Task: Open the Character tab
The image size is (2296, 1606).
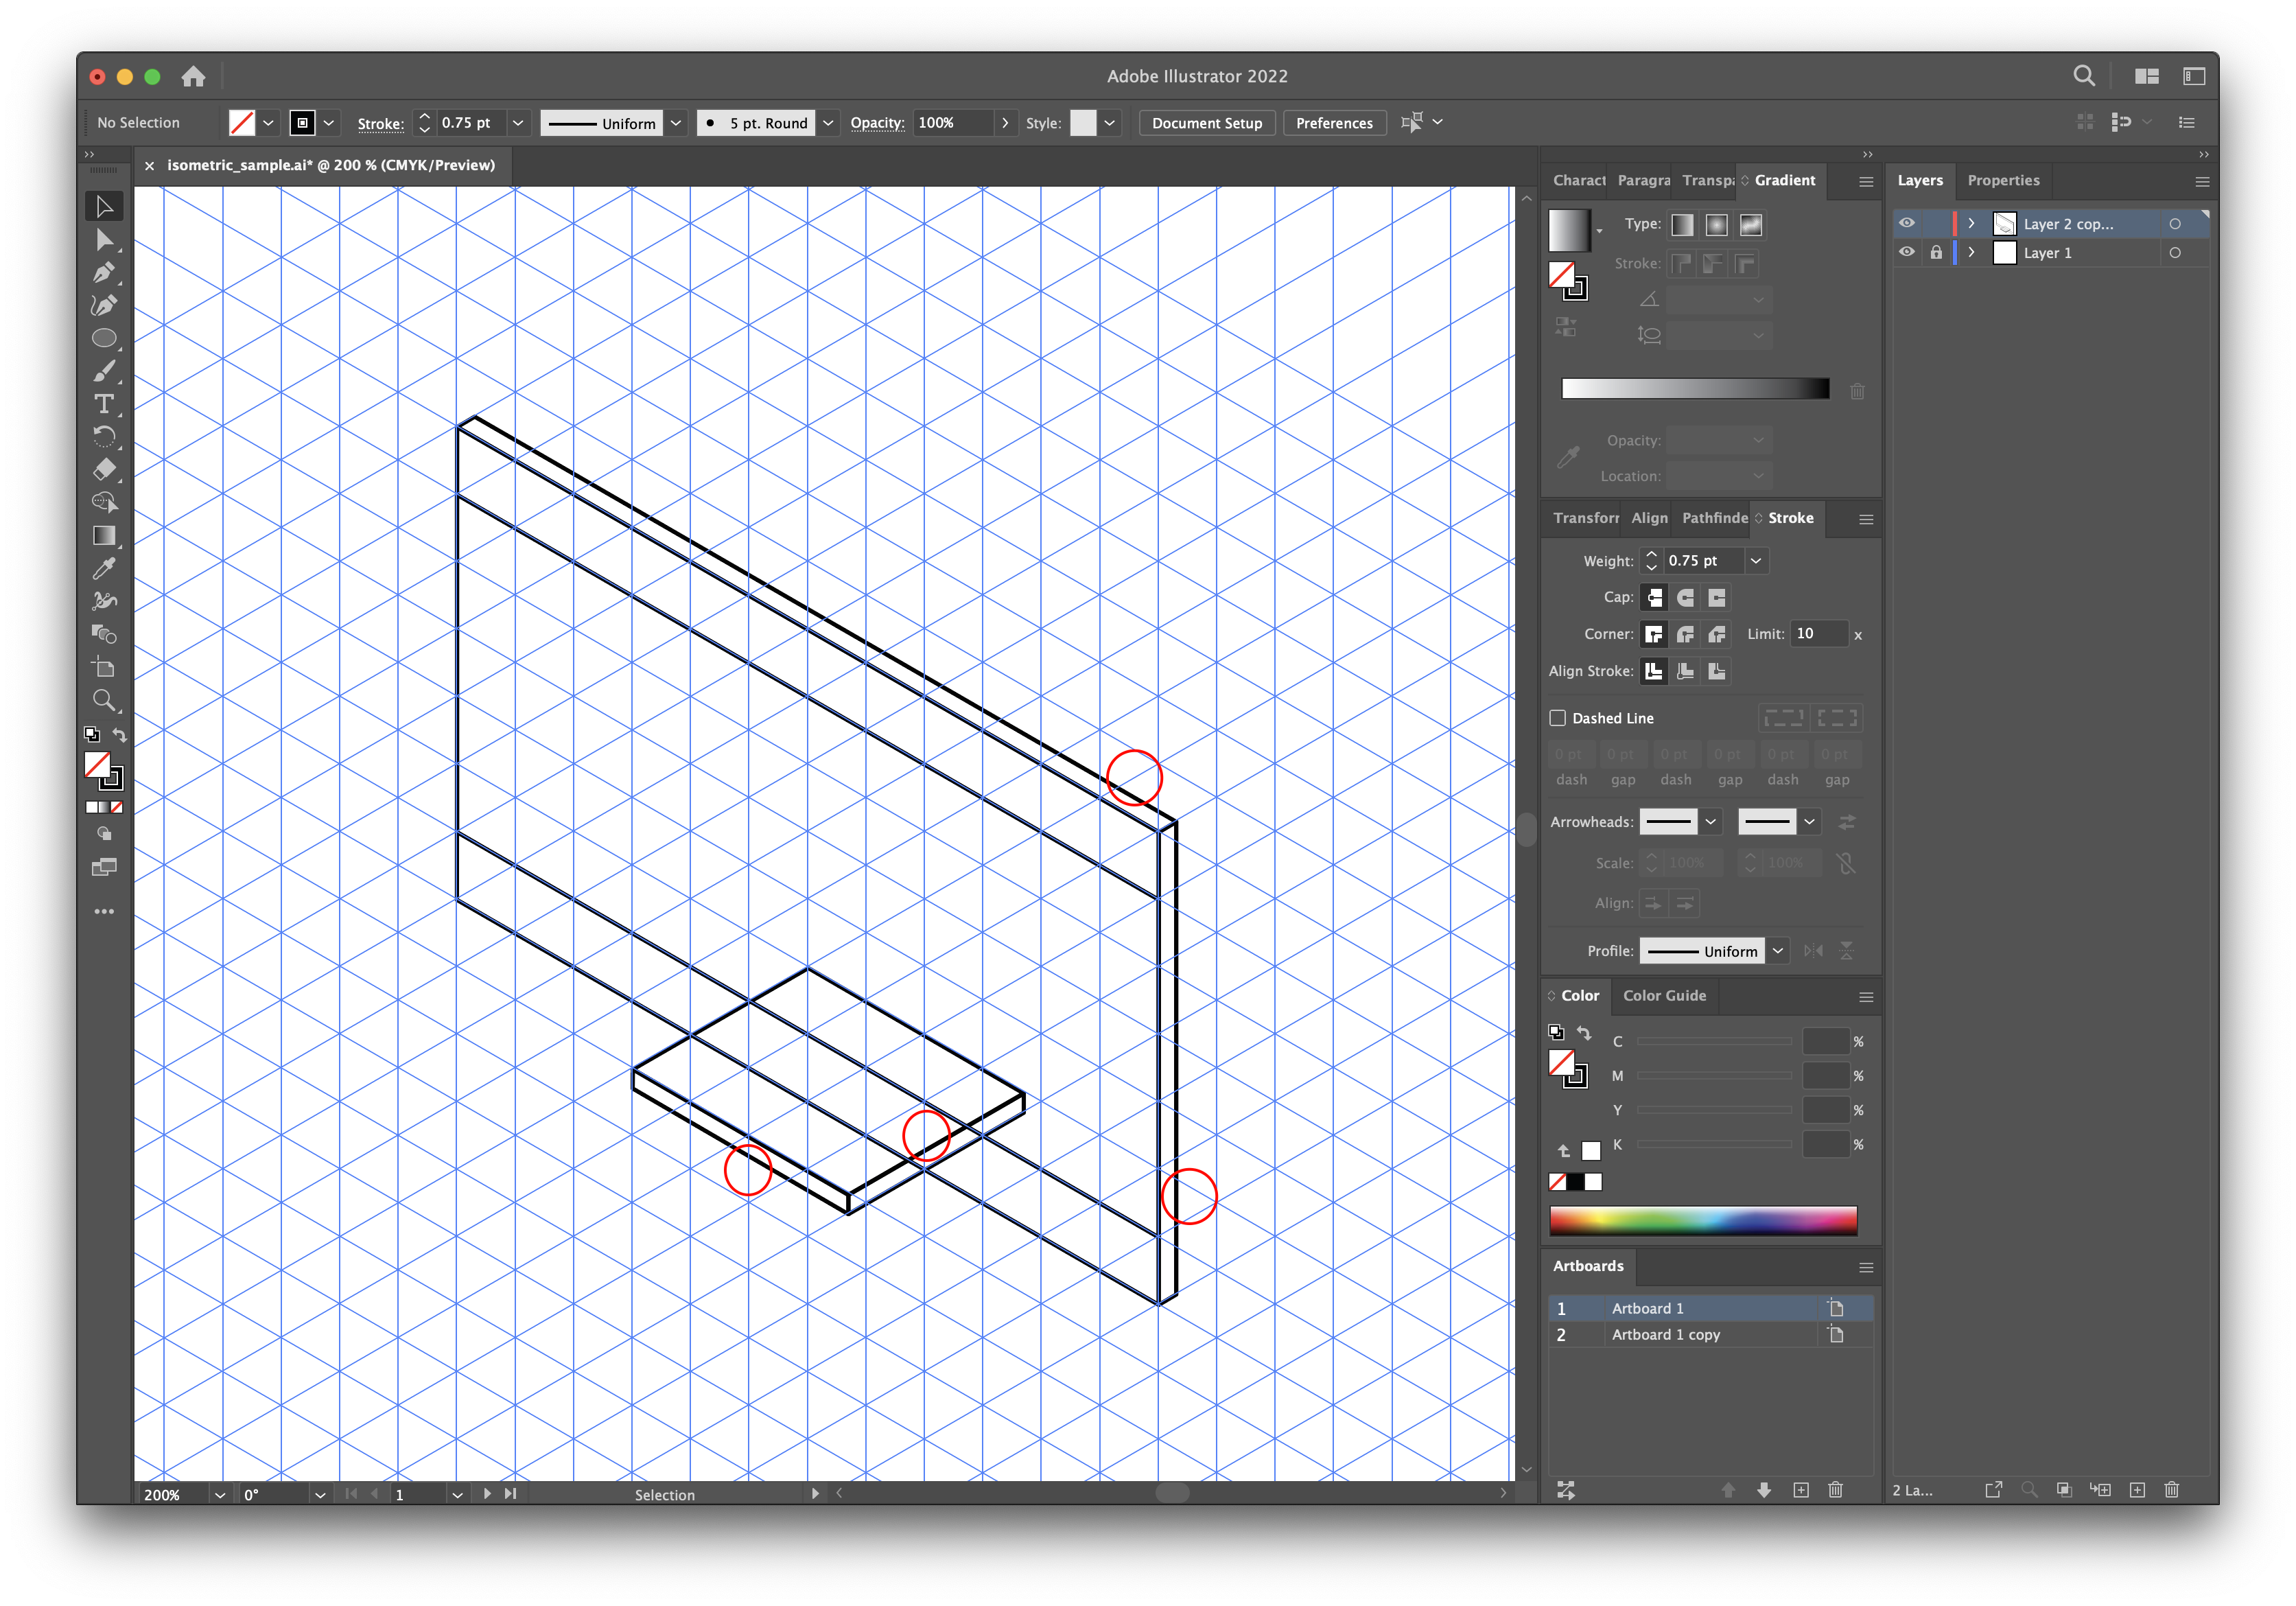Action: 1578,180
